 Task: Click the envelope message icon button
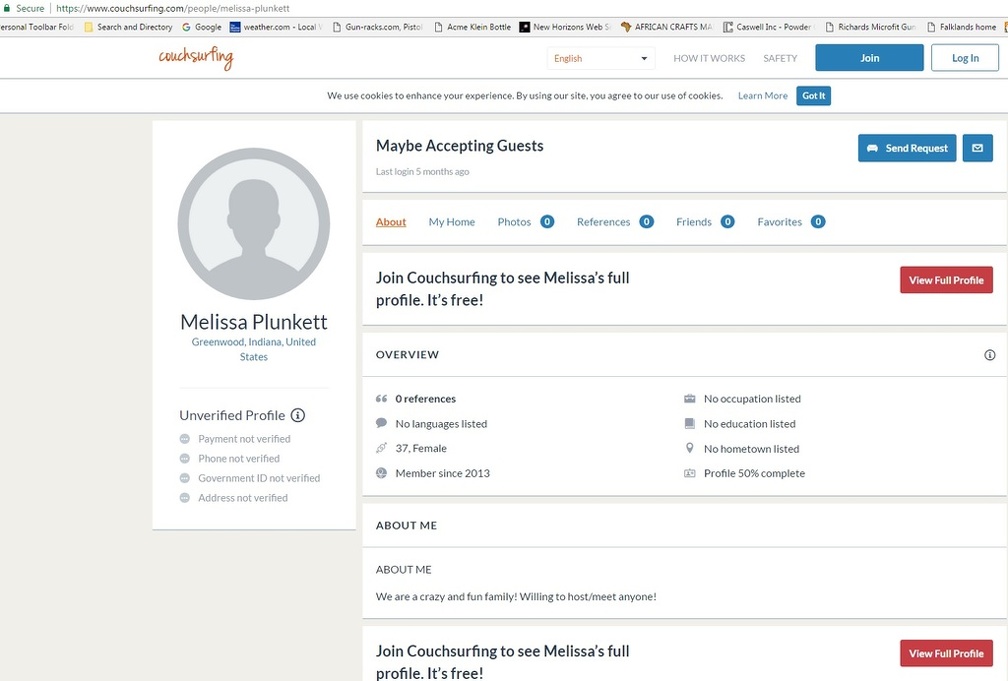(x=977, y=148)
